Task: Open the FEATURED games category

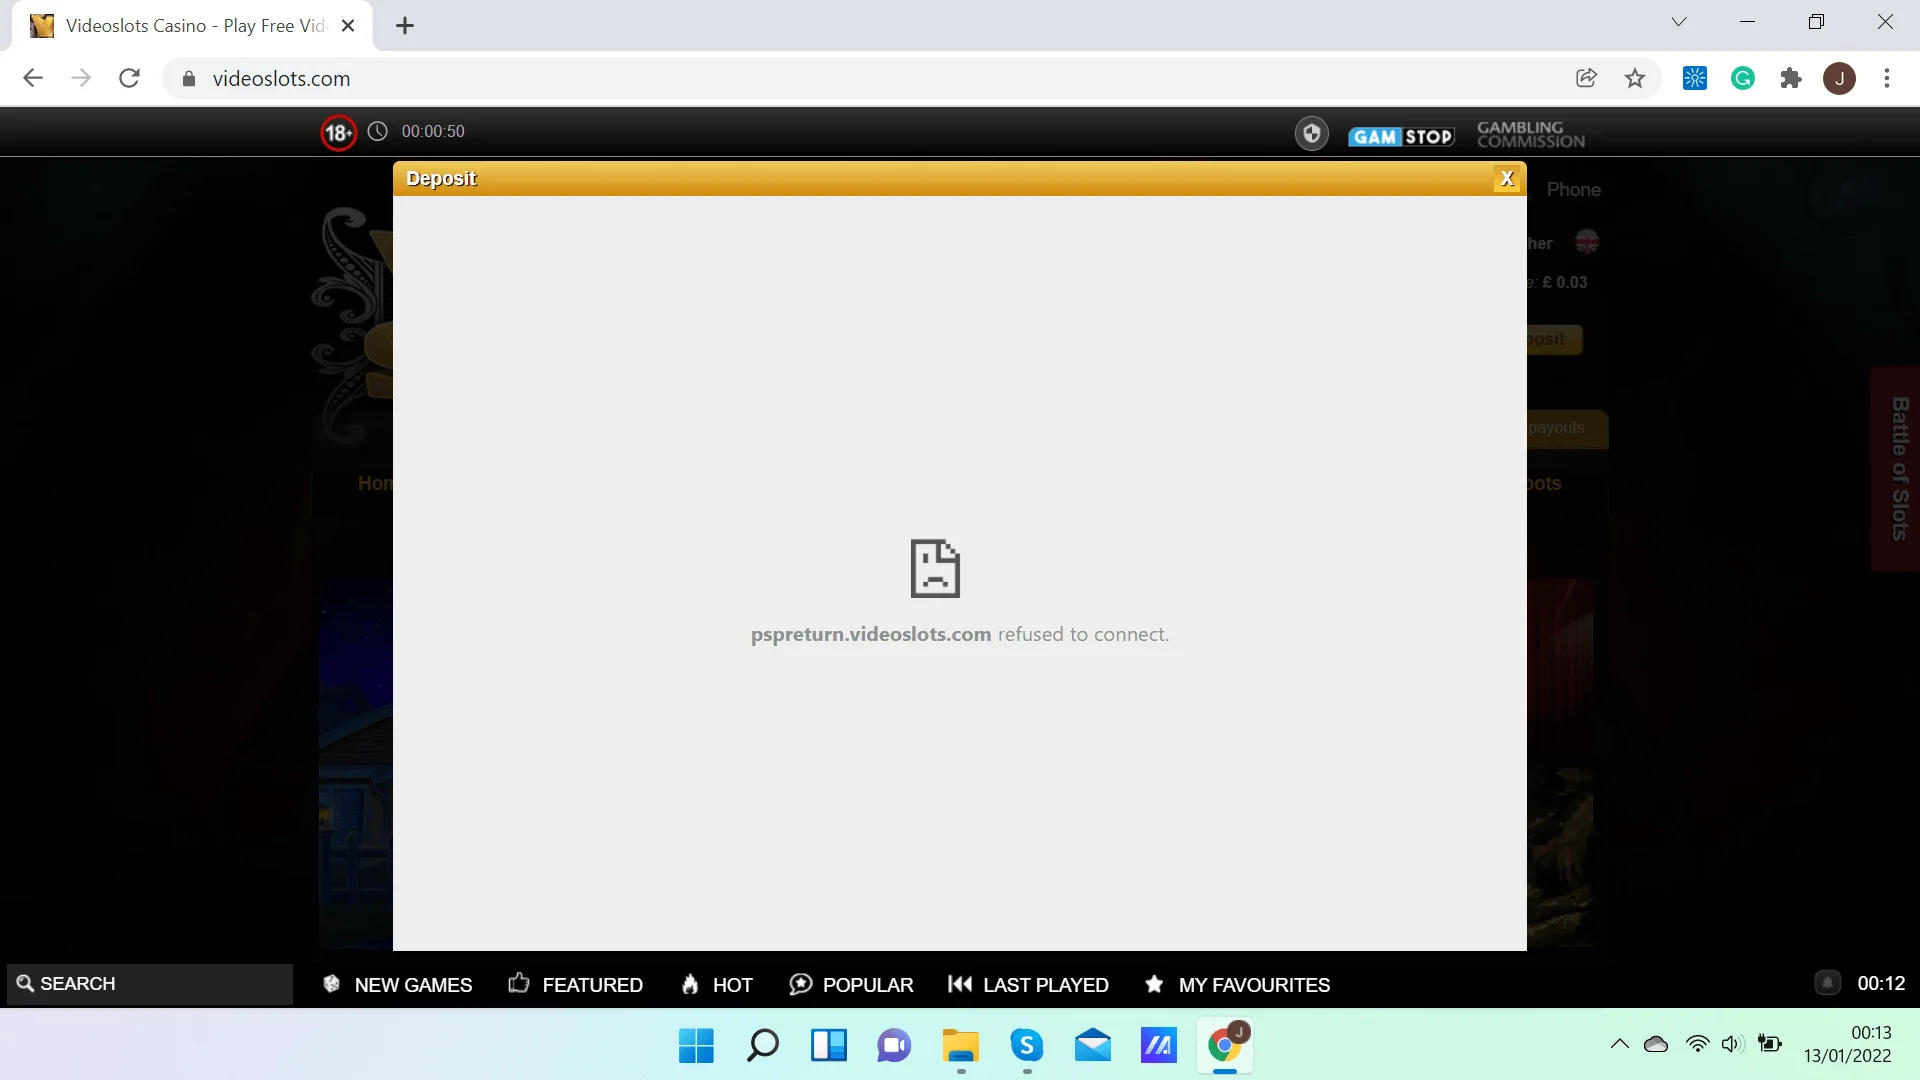Action: pos(575,985)
